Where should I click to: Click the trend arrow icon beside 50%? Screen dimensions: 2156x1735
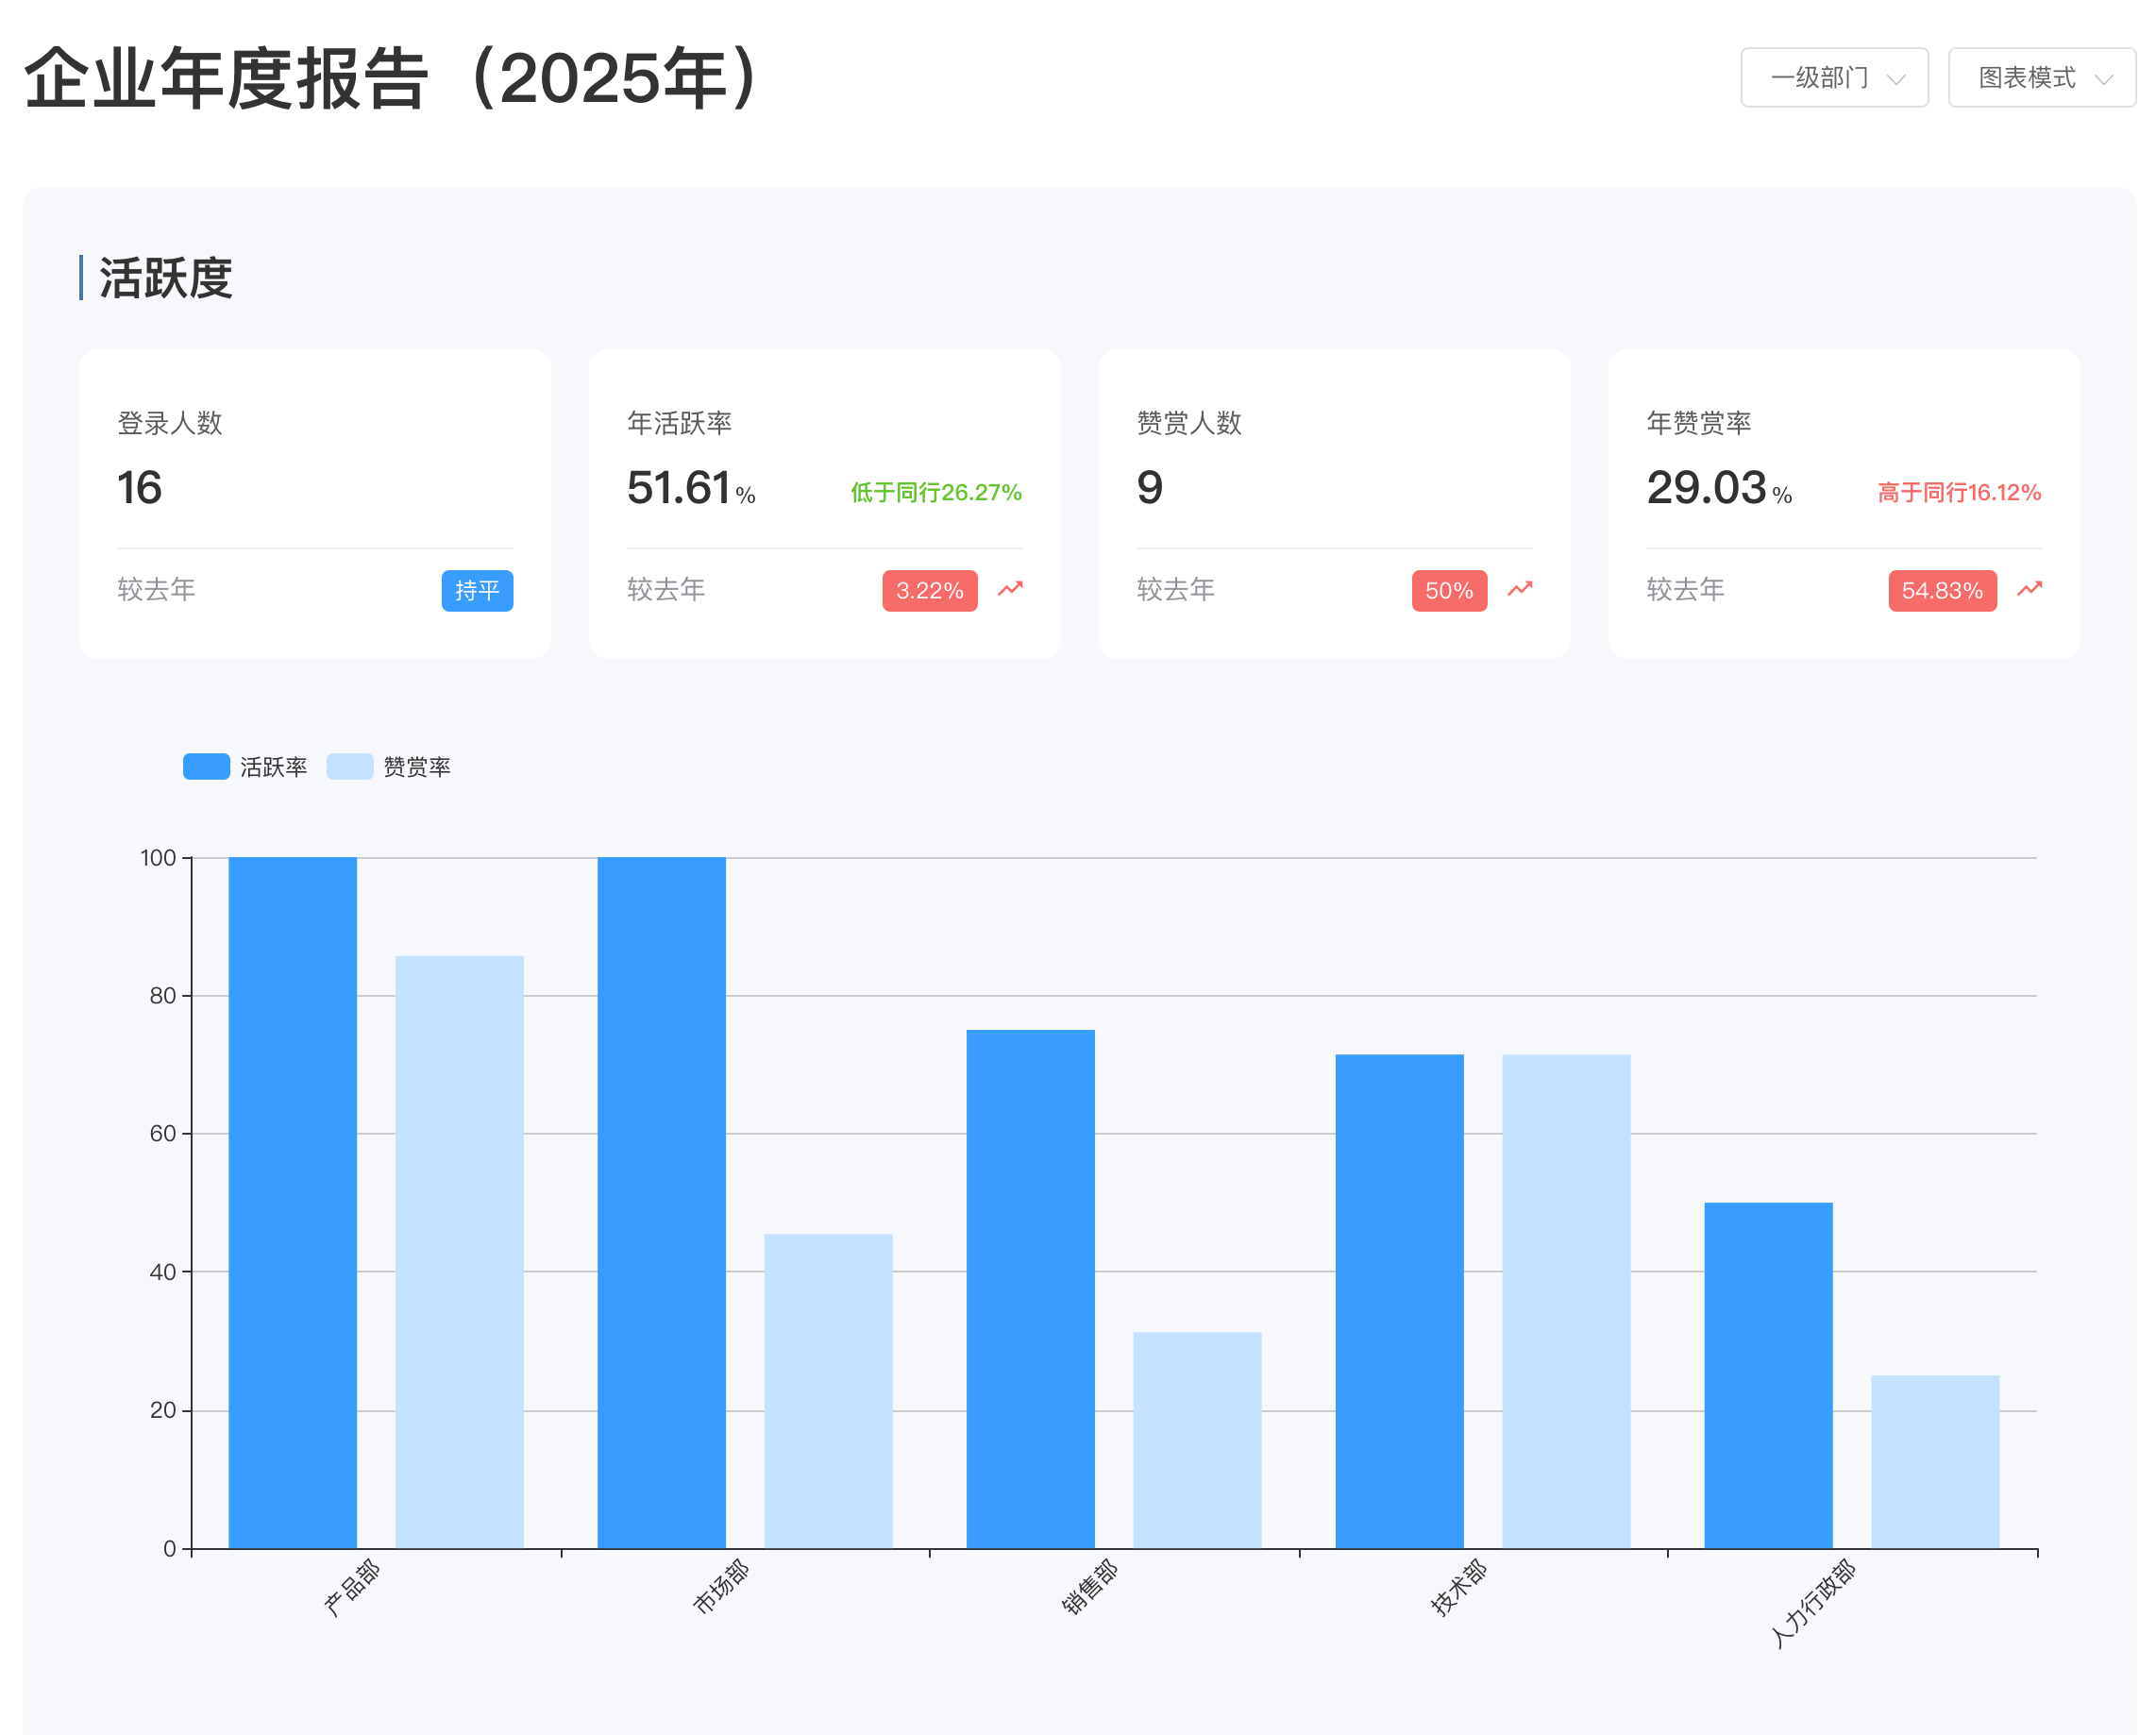point(1520,589)
